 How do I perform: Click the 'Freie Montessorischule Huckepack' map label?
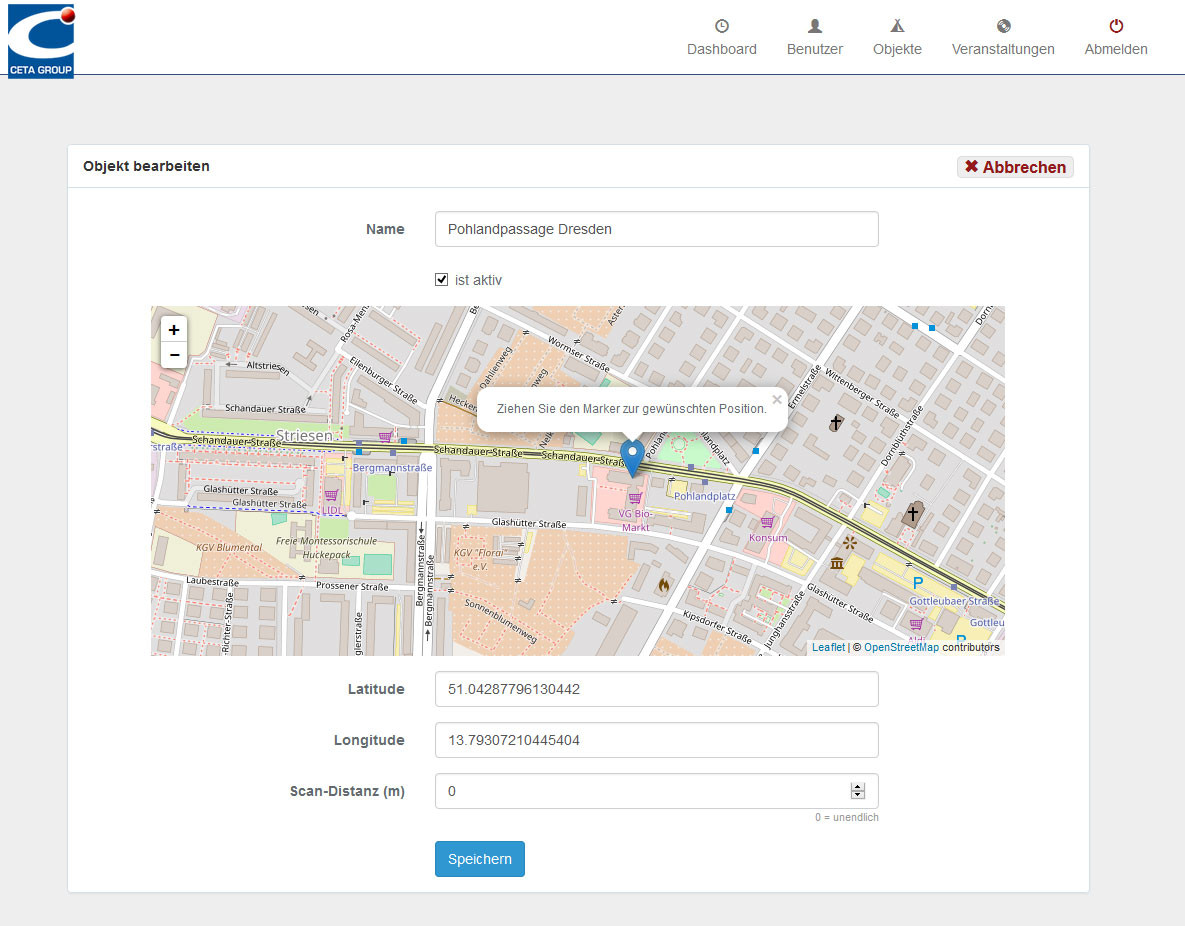pos(326,547)
